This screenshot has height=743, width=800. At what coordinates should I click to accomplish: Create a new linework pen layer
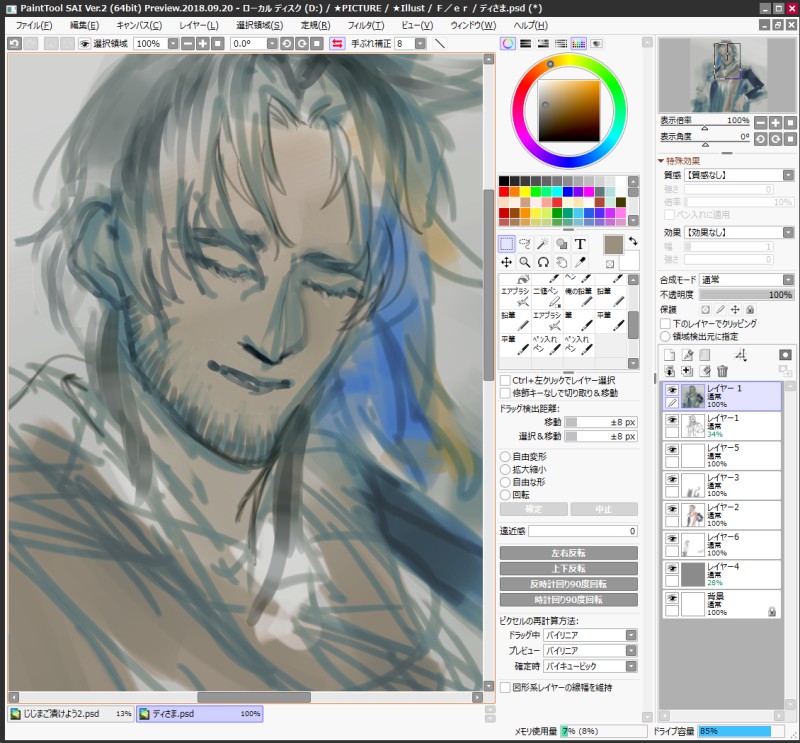pos(687,355)
